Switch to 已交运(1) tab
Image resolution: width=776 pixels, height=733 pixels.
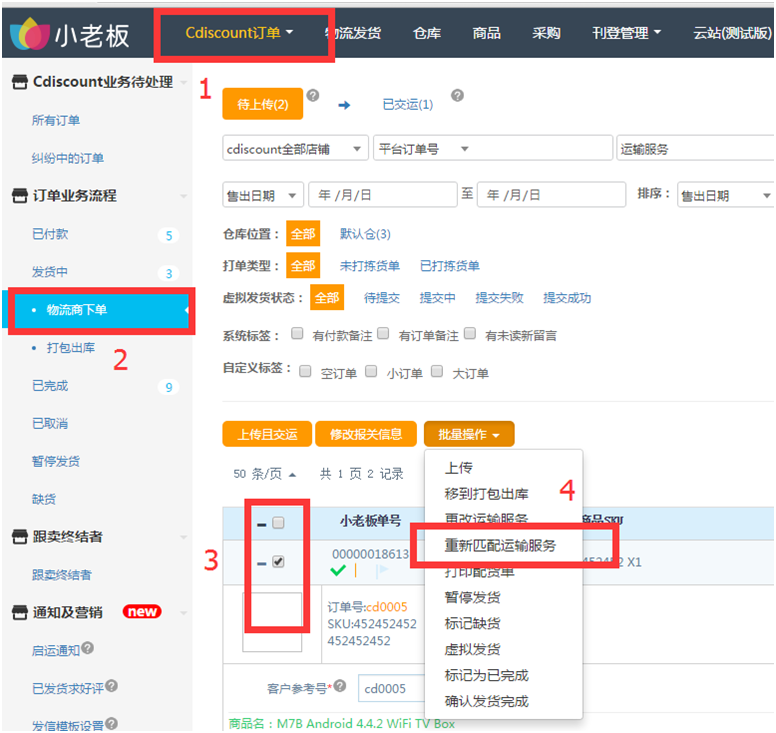(408, 104)
